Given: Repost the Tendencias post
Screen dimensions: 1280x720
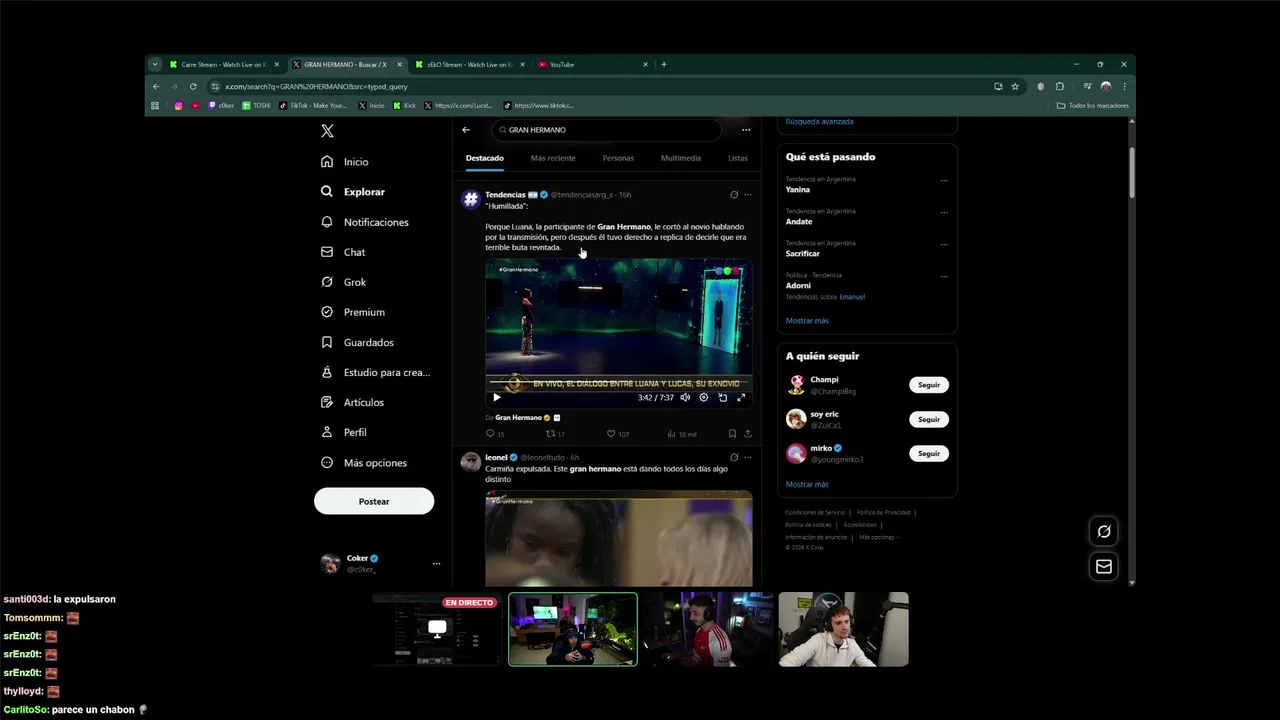Looking at the screenshot, I should coord(555,434).
